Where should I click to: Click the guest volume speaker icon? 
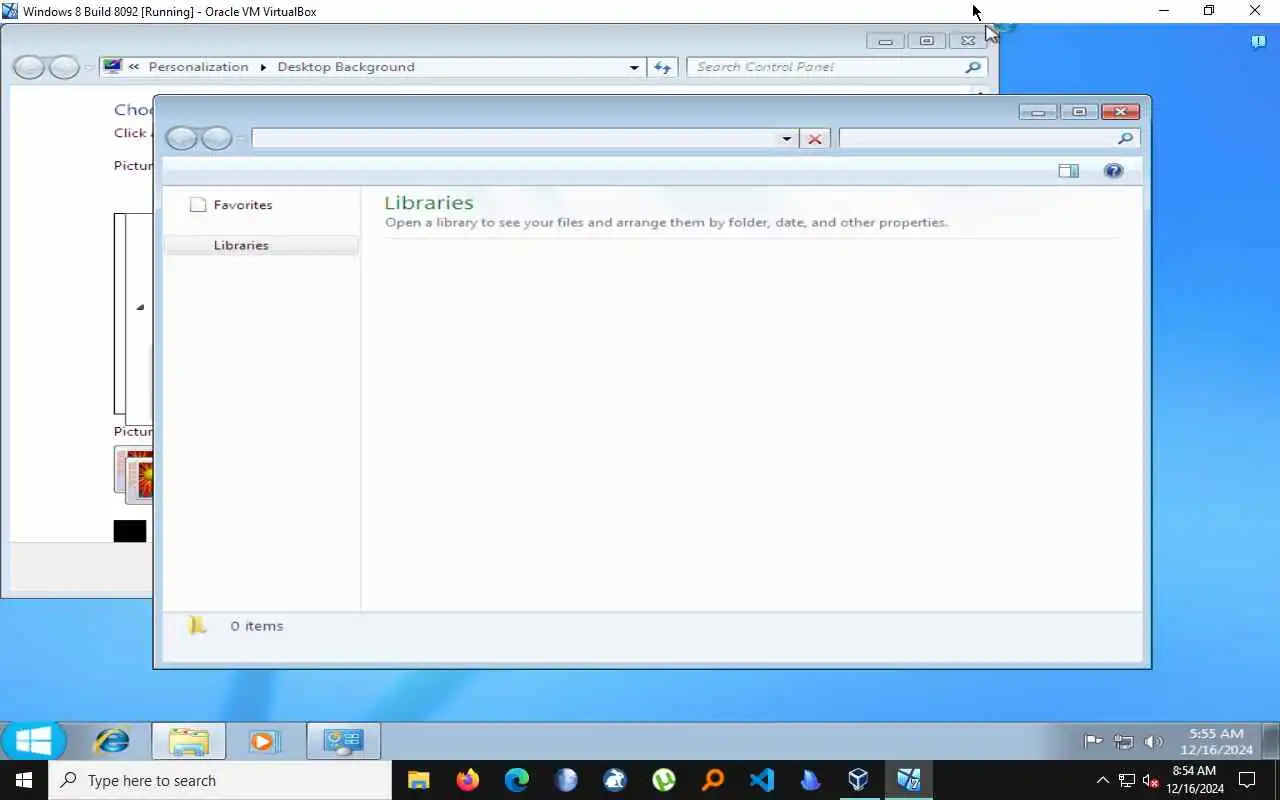tap(1153, 742)
